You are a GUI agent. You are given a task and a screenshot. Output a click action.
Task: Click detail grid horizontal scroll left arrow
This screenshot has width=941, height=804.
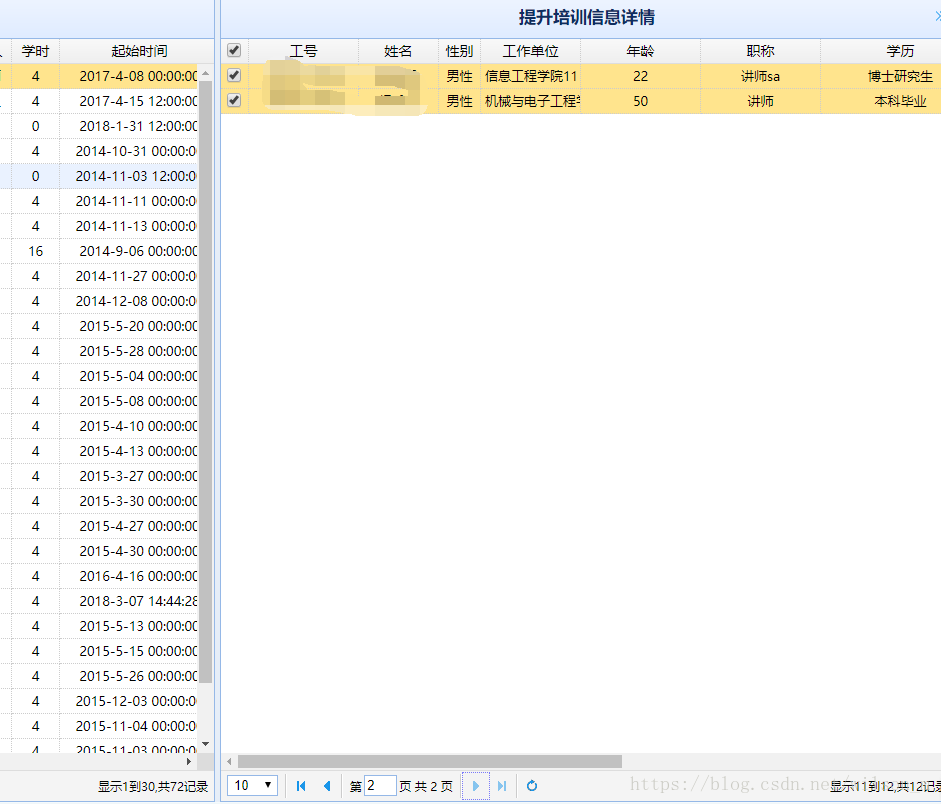click(x=229, y=761)
